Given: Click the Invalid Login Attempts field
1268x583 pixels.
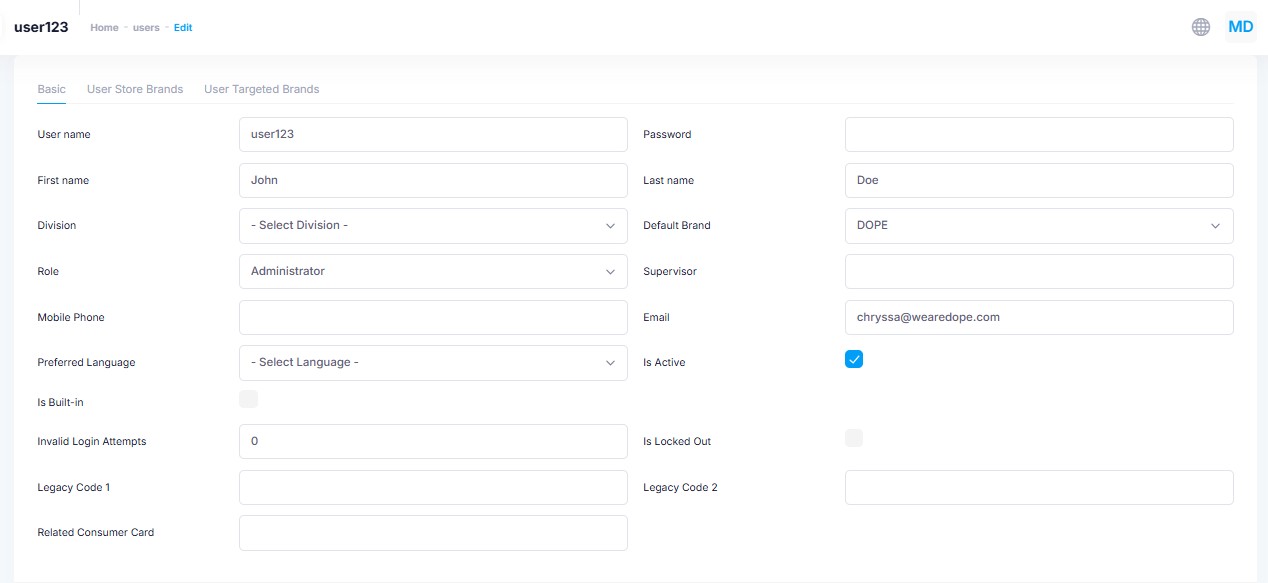Looking at the screenshot, I should tap(433, 441).
